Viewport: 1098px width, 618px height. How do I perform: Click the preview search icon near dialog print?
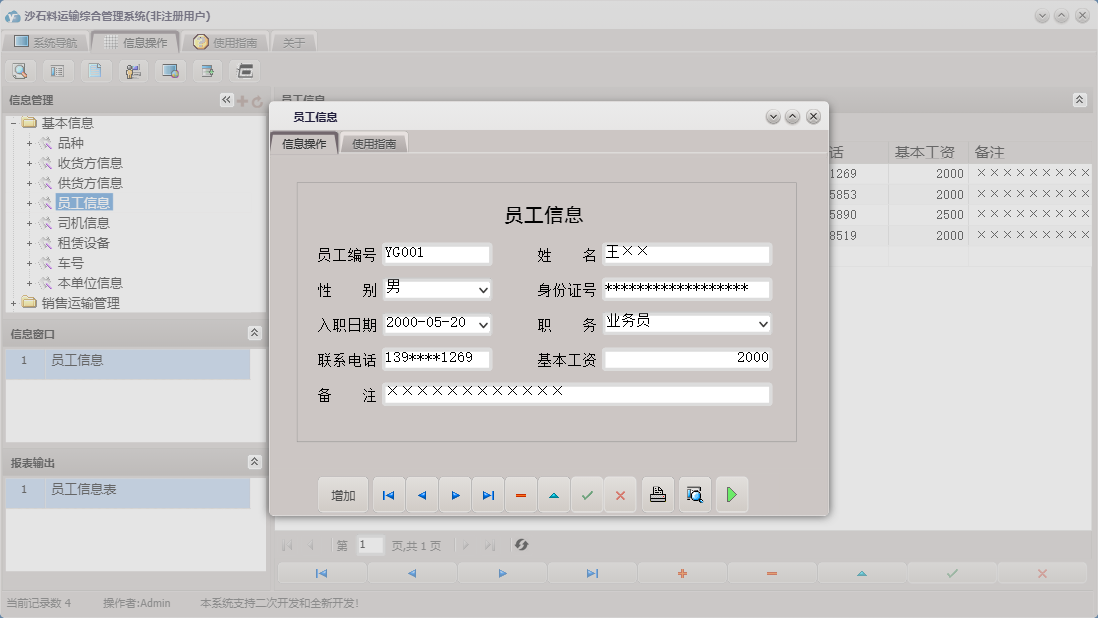coord(694,494)
